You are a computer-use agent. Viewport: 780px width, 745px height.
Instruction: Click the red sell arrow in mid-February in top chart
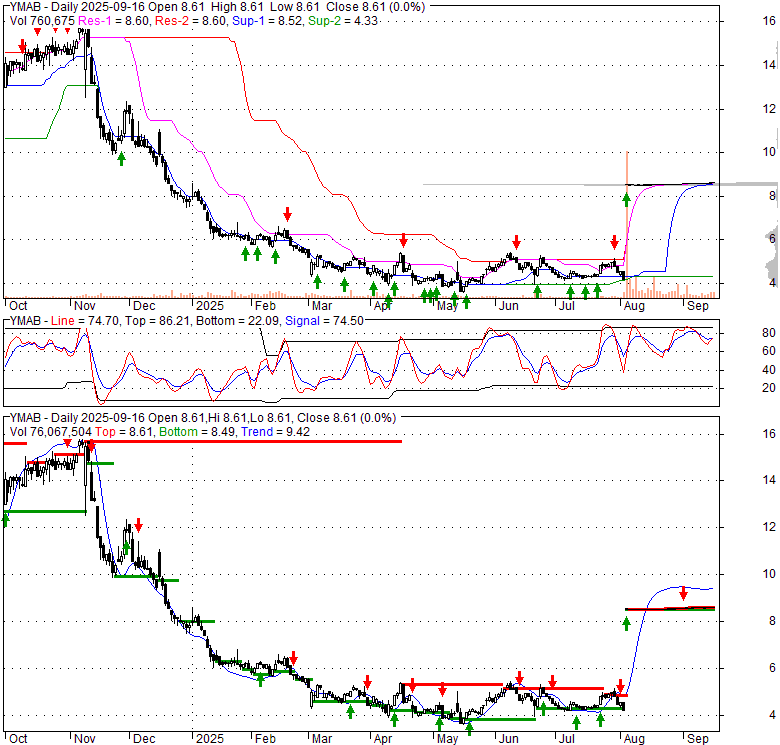pyautogui.click(x=288, y=214)
